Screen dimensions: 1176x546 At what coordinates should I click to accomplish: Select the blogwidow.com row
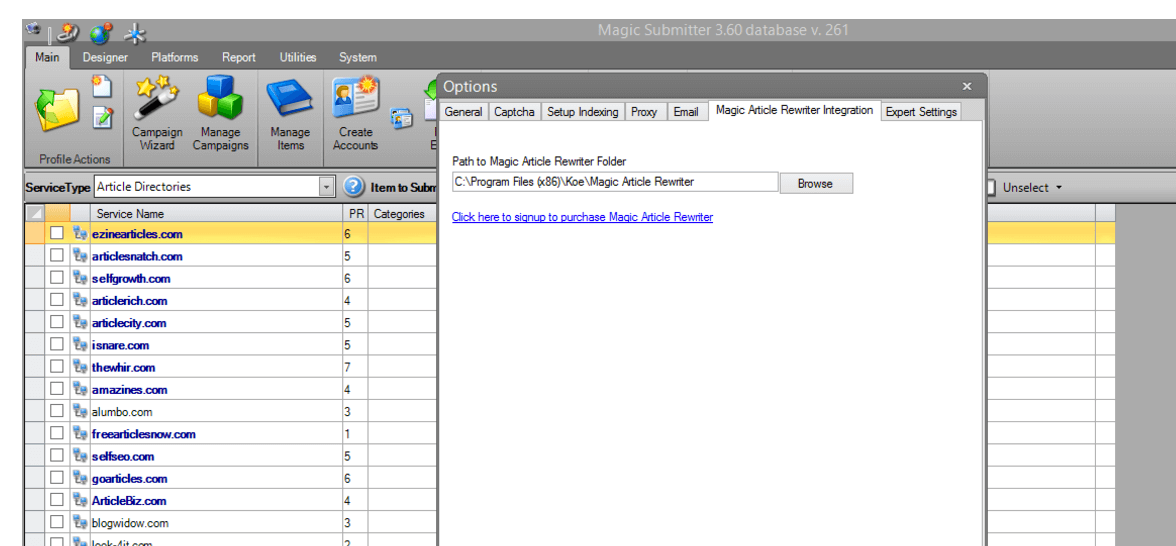click(x=230, y=523)
